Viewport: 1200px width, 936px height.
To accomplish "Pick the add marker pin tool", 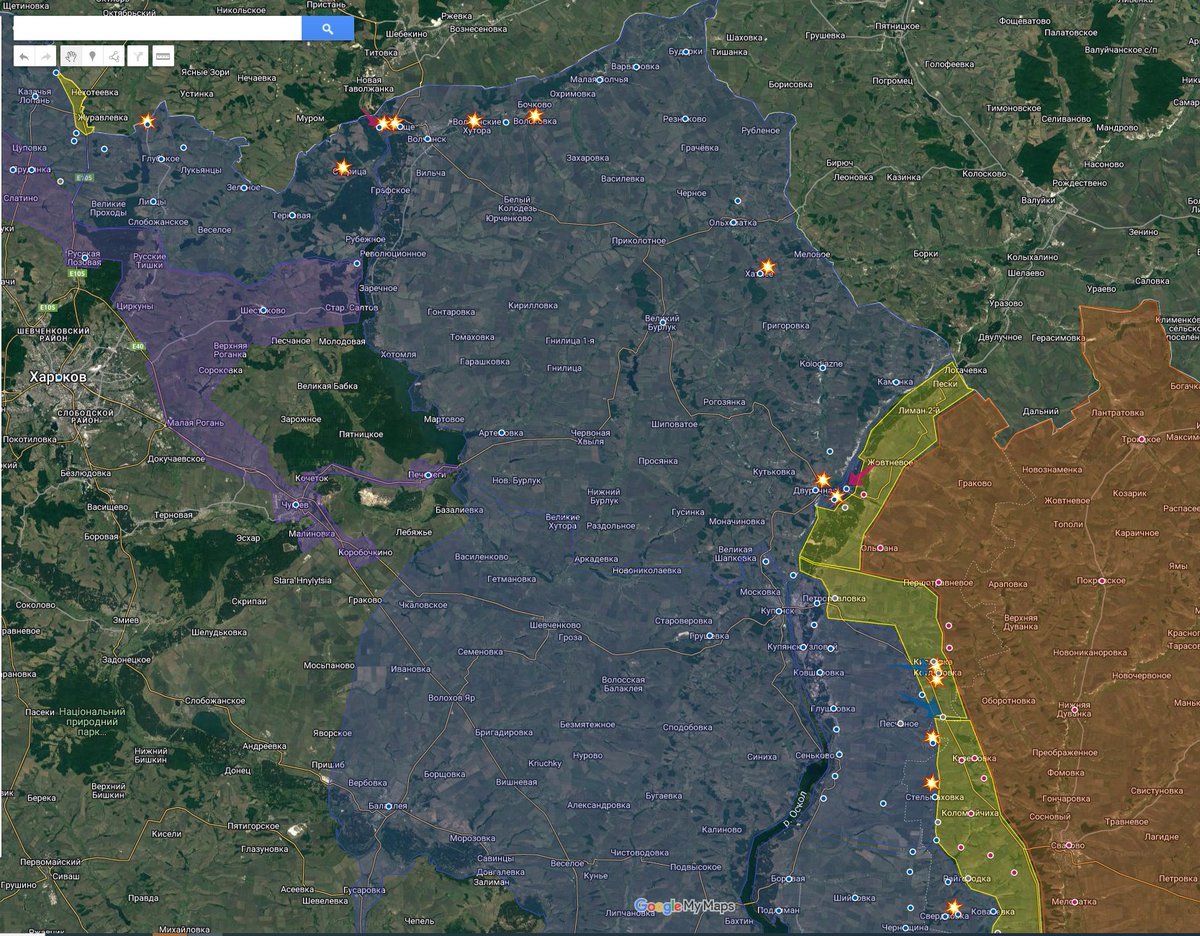I will pos(93,56).
